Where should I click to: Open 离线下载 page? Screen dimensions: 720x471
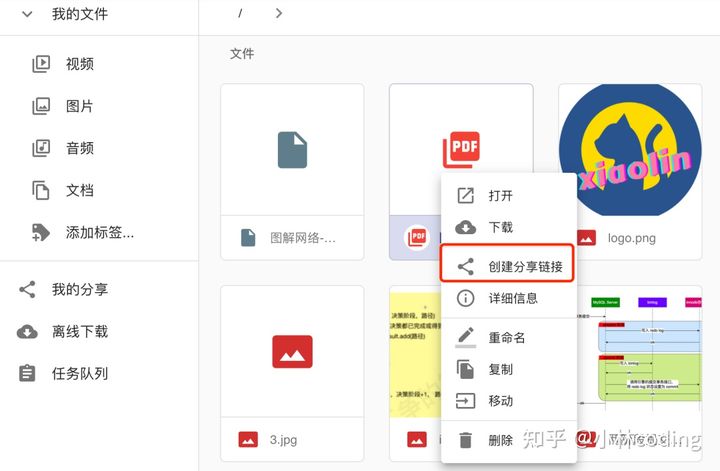coord(80,331)
